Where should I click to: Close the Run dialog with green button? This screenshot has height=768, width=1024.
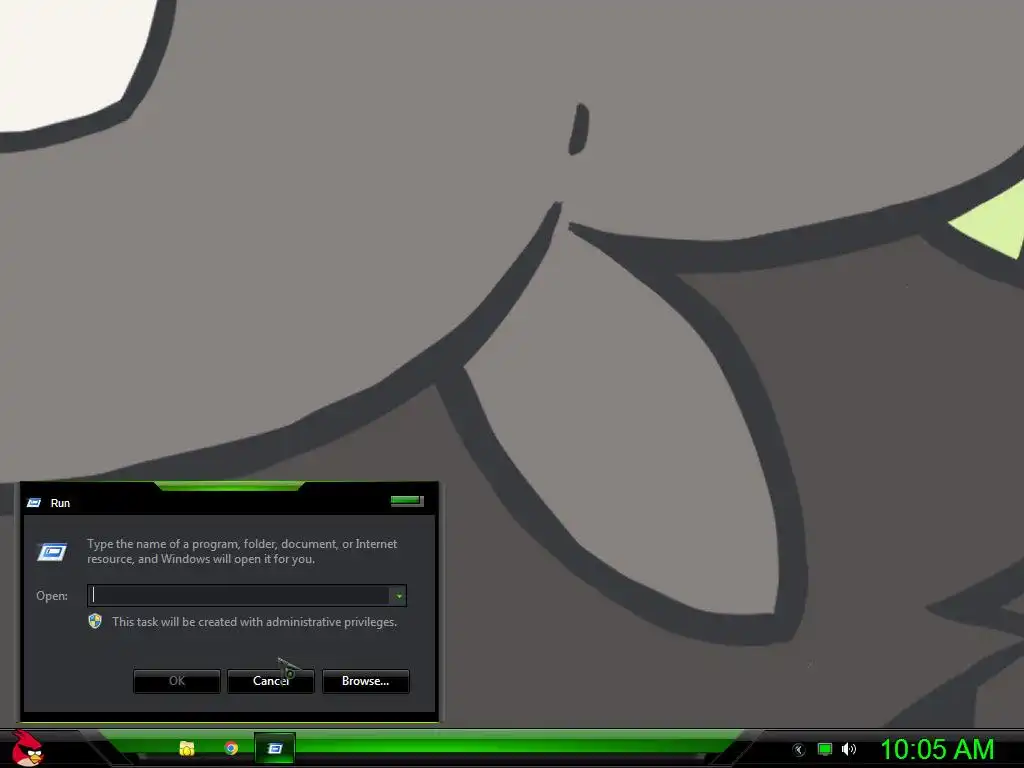tap(407, 501)
